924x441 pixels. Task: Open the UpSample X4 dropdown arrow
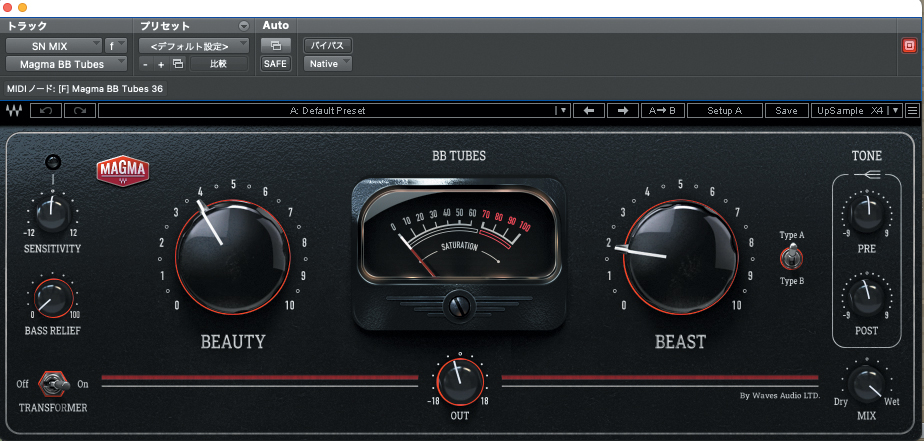(895, 110)
